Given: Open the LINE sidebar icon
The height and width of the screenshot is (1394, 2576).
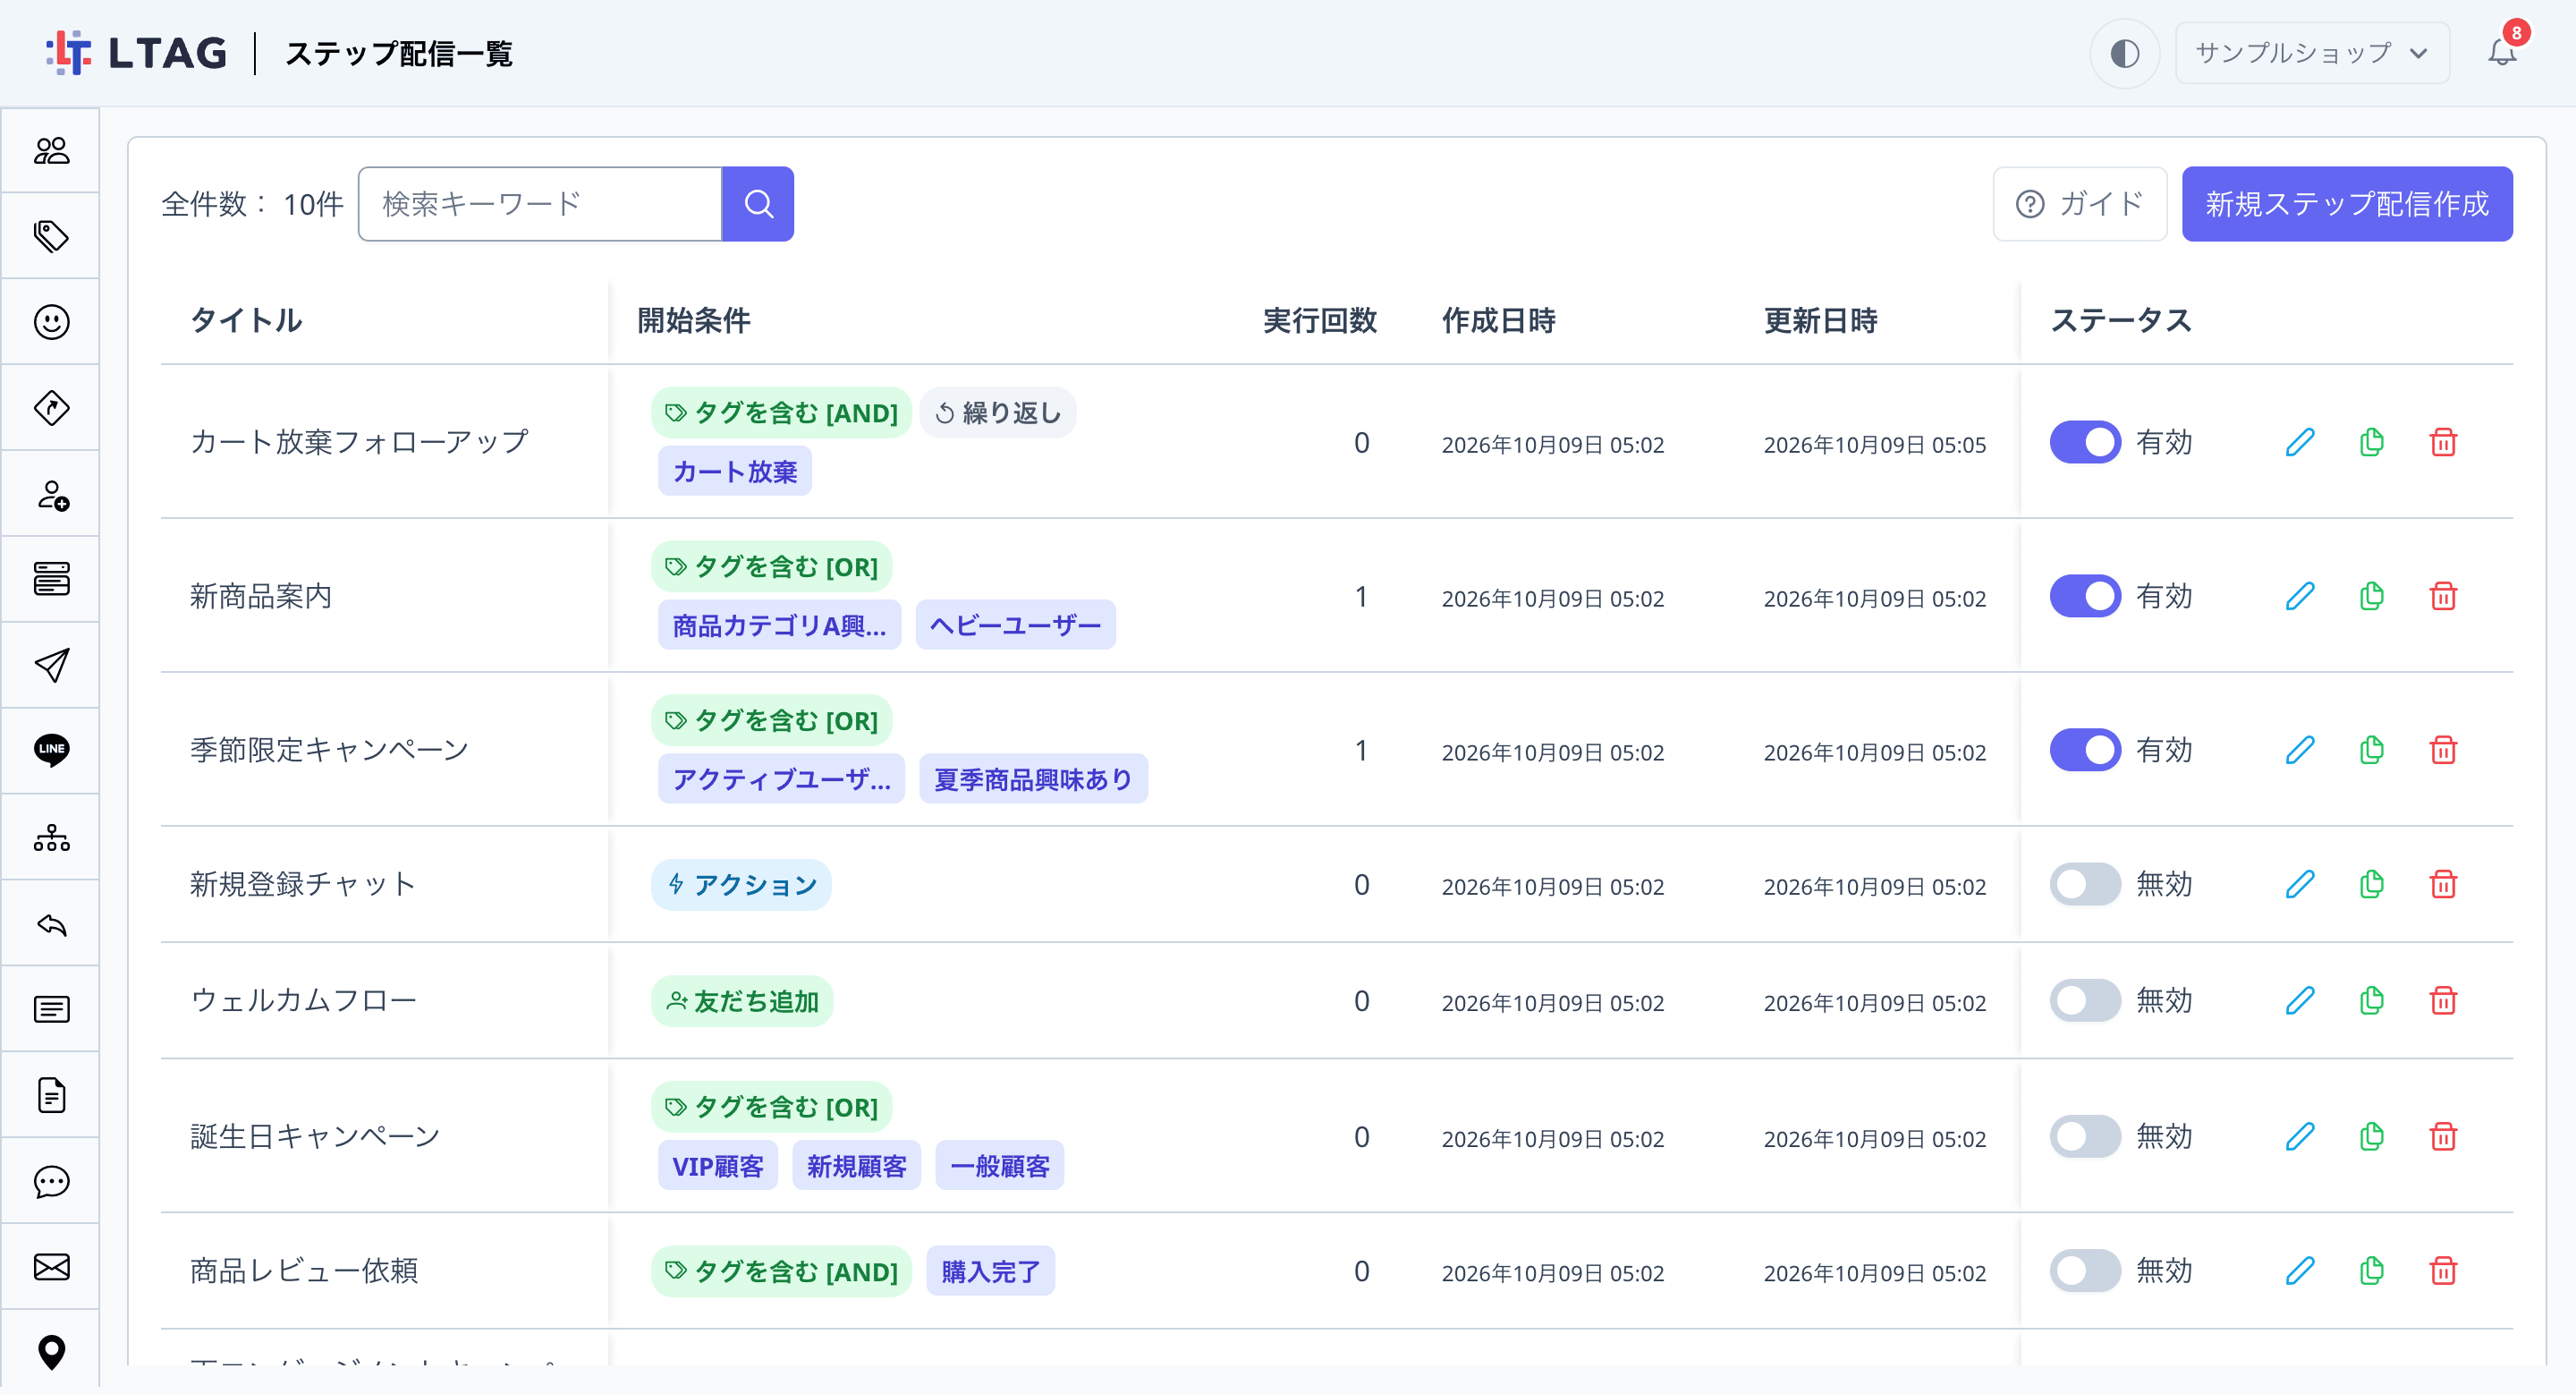Looking at the screenshot, I should pyautogui.click(x=51, y=750).
